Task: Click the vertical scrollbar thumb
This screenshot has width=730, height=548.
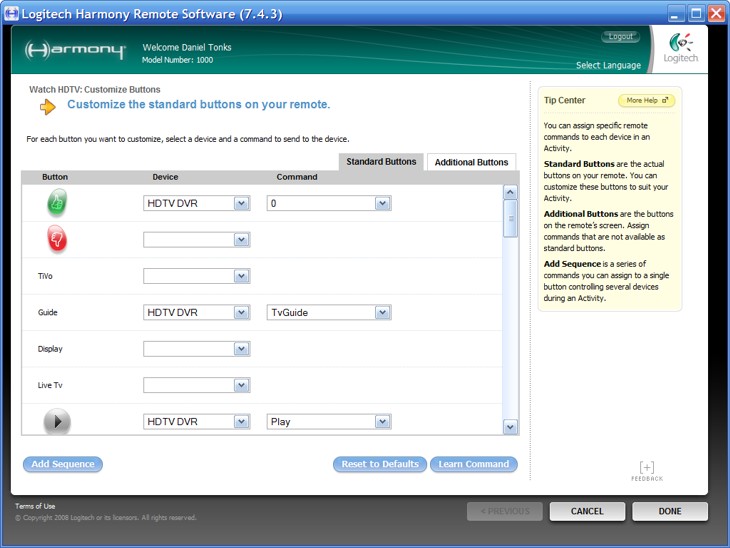Action: coord(510,218)
